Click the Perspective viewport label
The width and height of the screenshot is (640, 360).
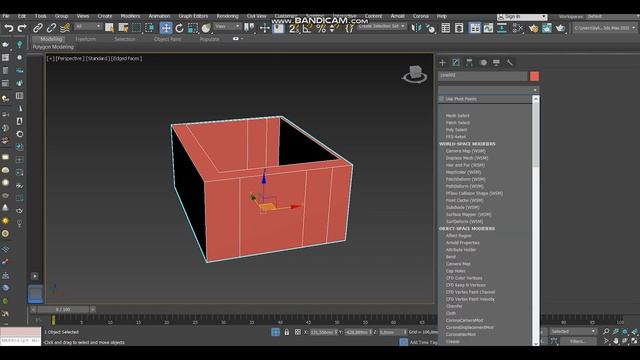69,58
